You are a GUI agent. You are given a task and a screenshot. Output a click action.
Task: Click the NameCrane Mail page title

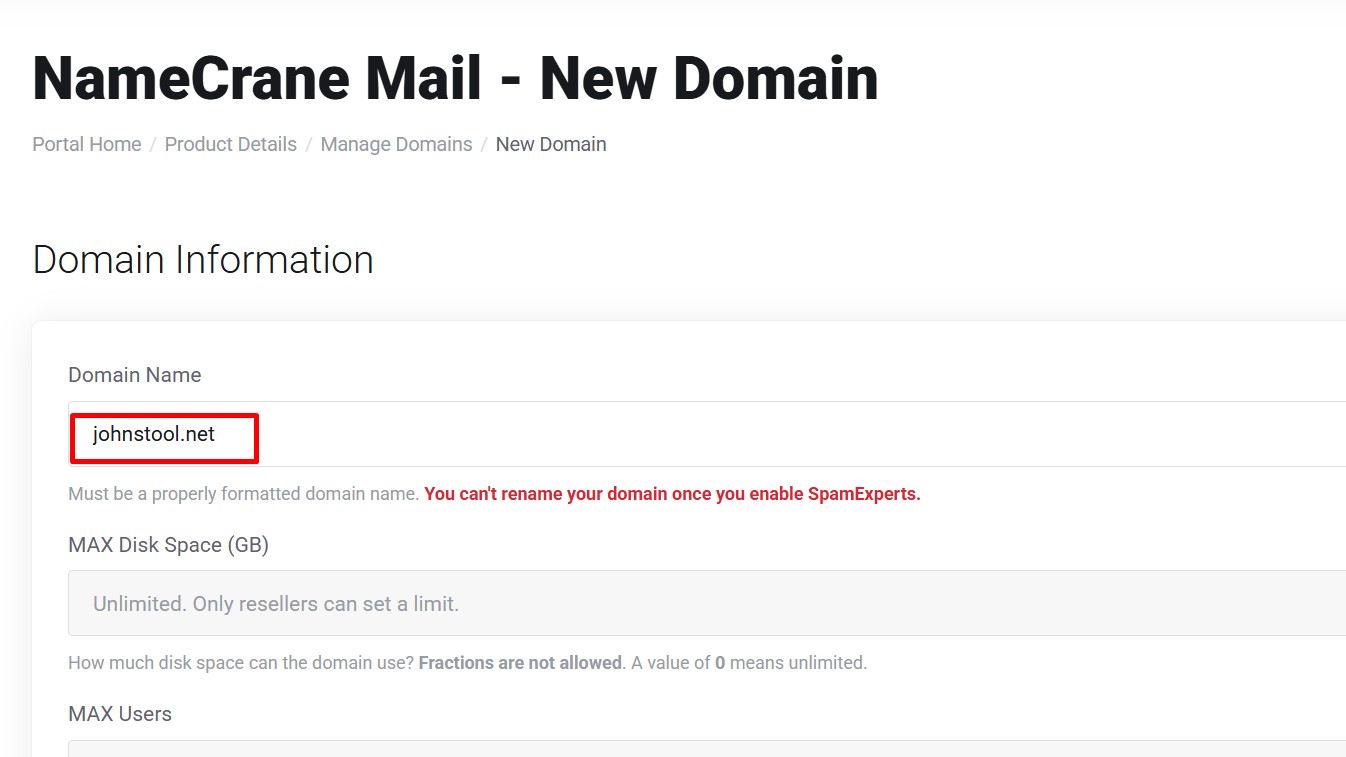(x=455, y=78)
